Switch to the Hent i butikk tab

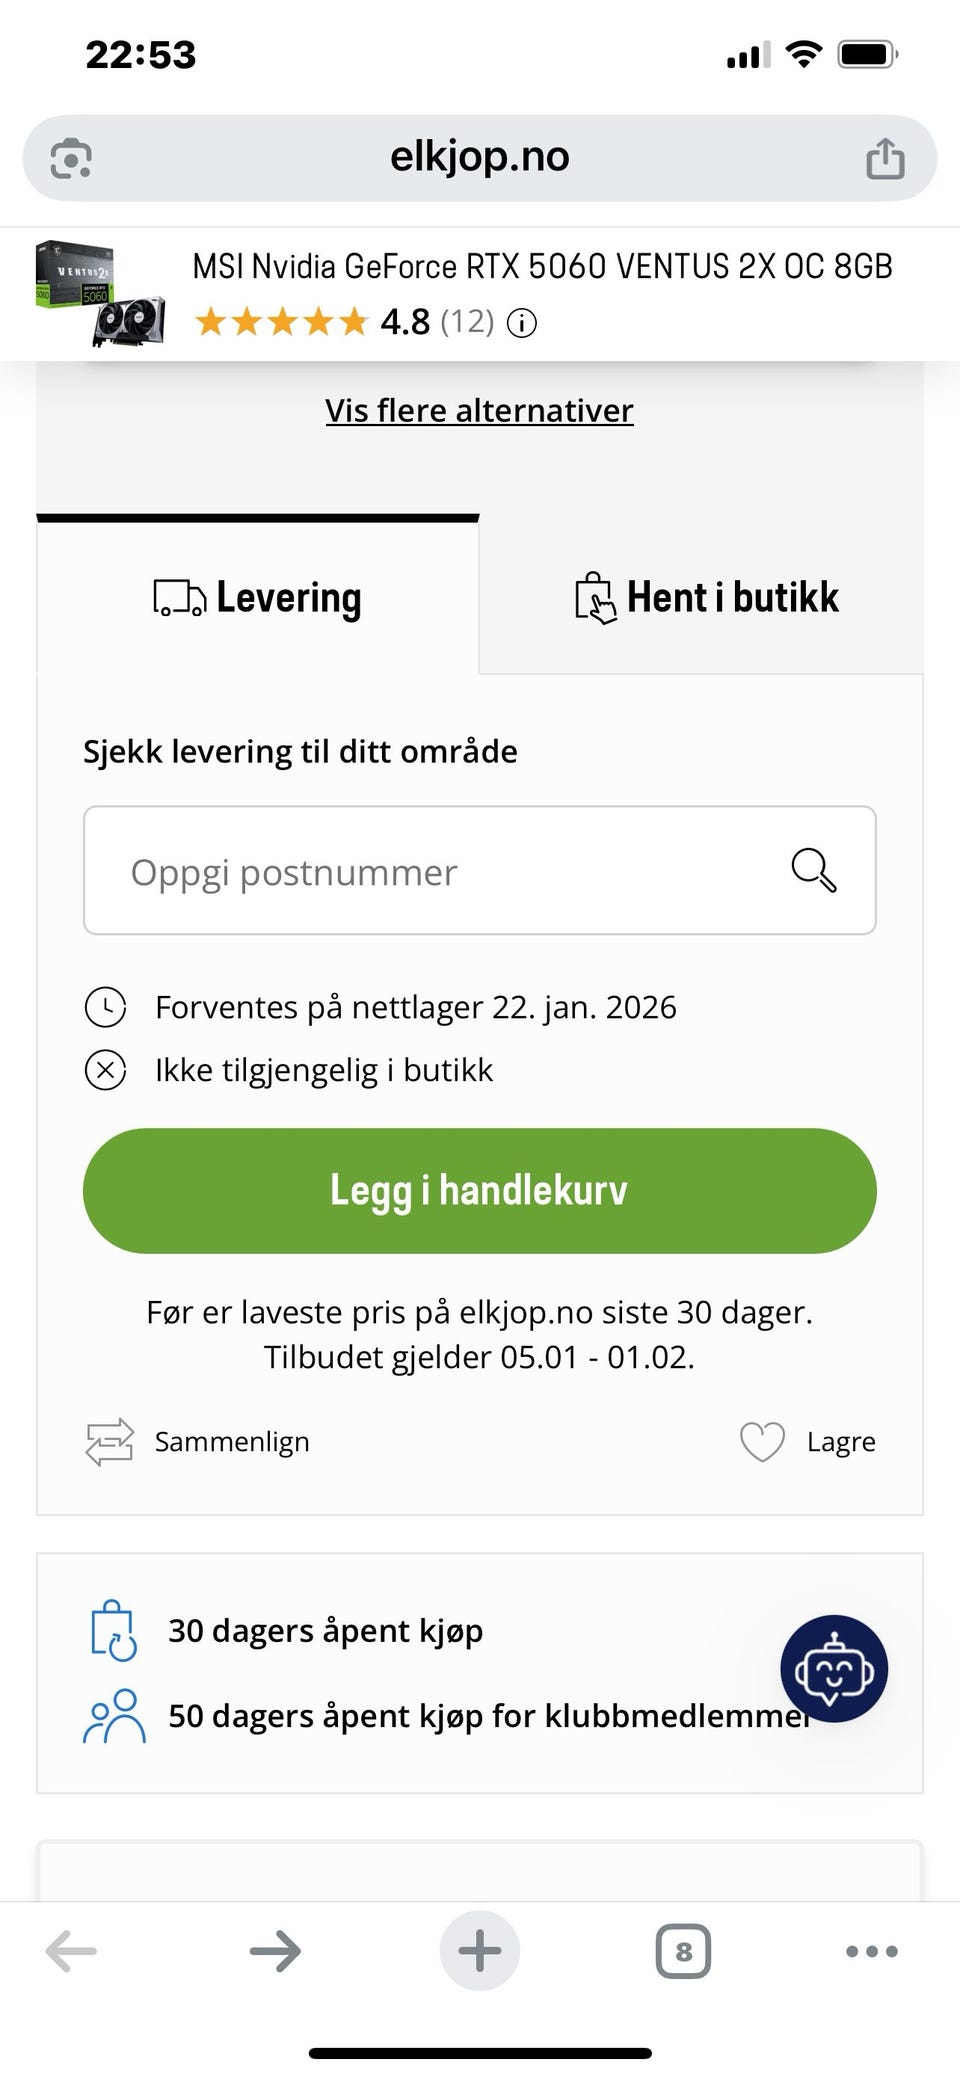coord(706,598)
